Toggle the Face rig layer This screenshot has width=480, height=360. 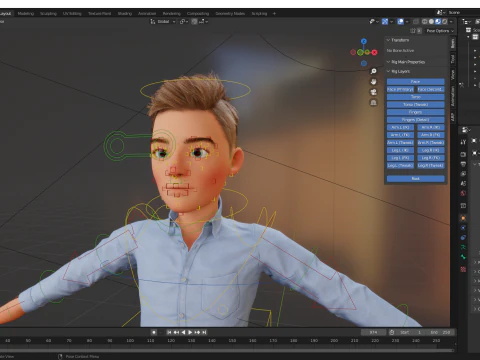[x=415, y=82]
